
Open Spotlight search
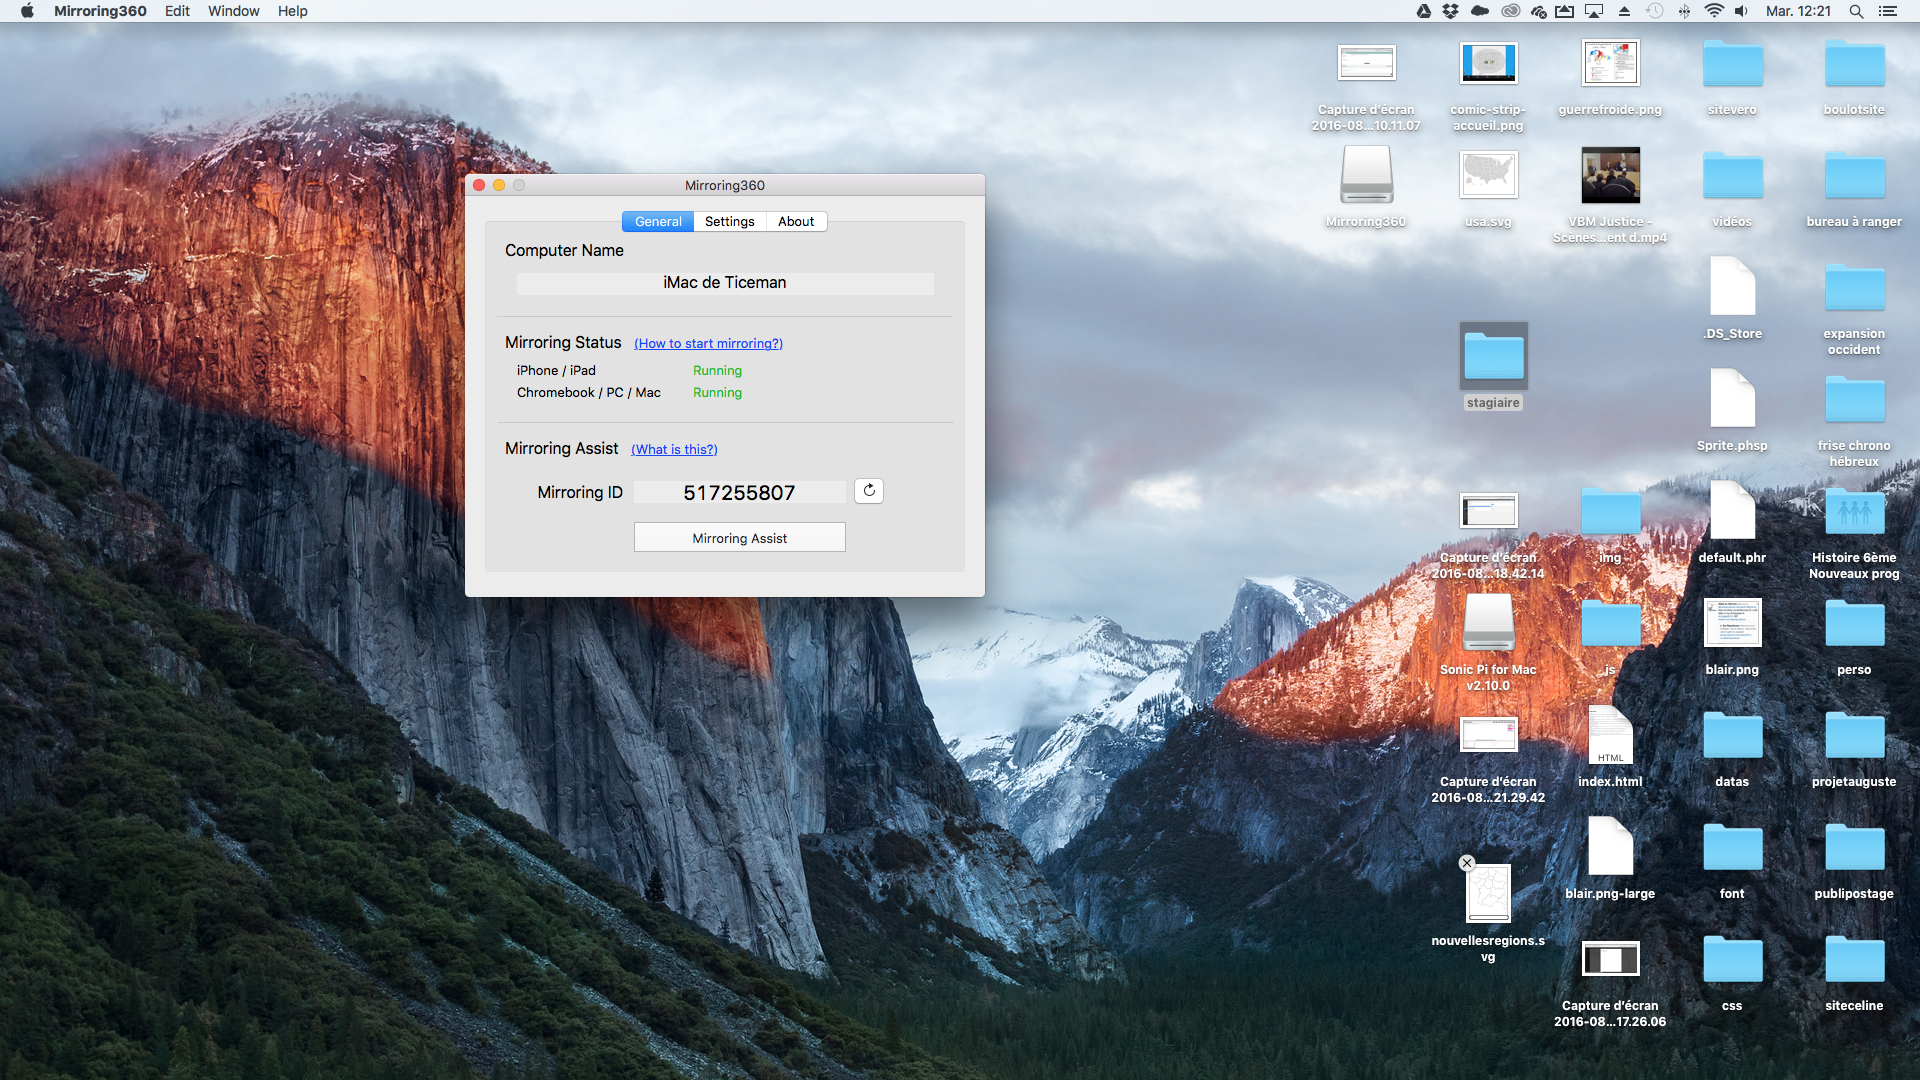[1856, 11]
